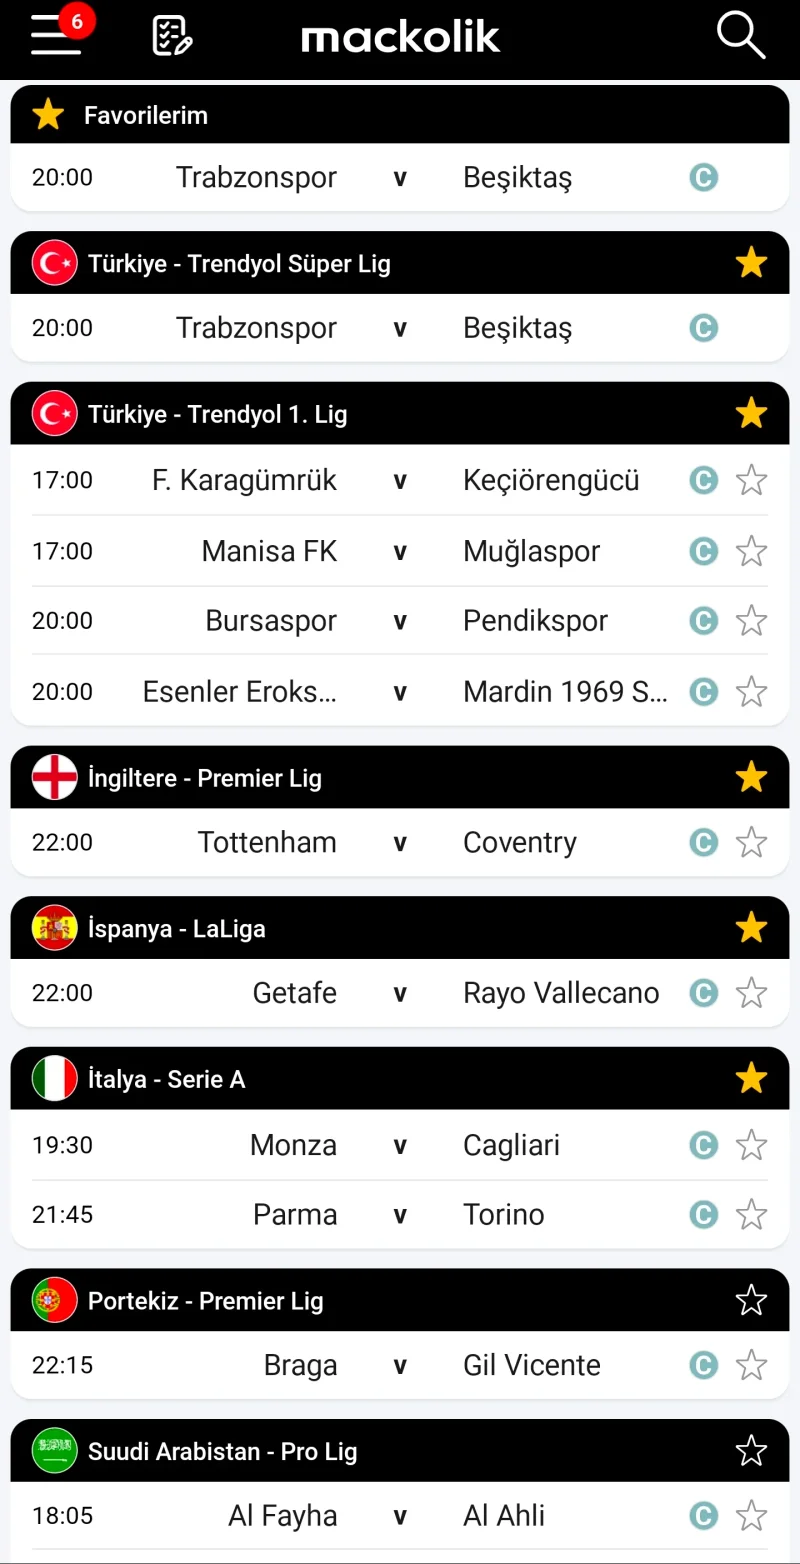The image size is (800, 1564).
Task: Click the Saudi Arabia flag icon
Action: click(54, 1451)
